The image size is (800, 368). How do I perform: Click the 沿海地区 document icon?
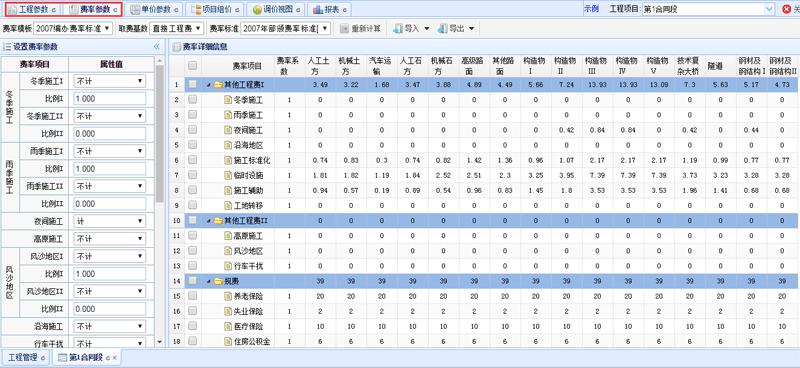pos(228,145)
